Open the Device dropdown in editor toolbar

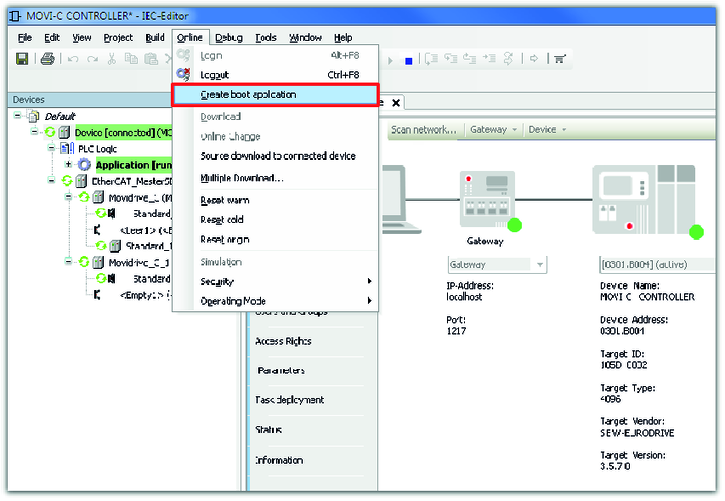[x=548, y=130]
